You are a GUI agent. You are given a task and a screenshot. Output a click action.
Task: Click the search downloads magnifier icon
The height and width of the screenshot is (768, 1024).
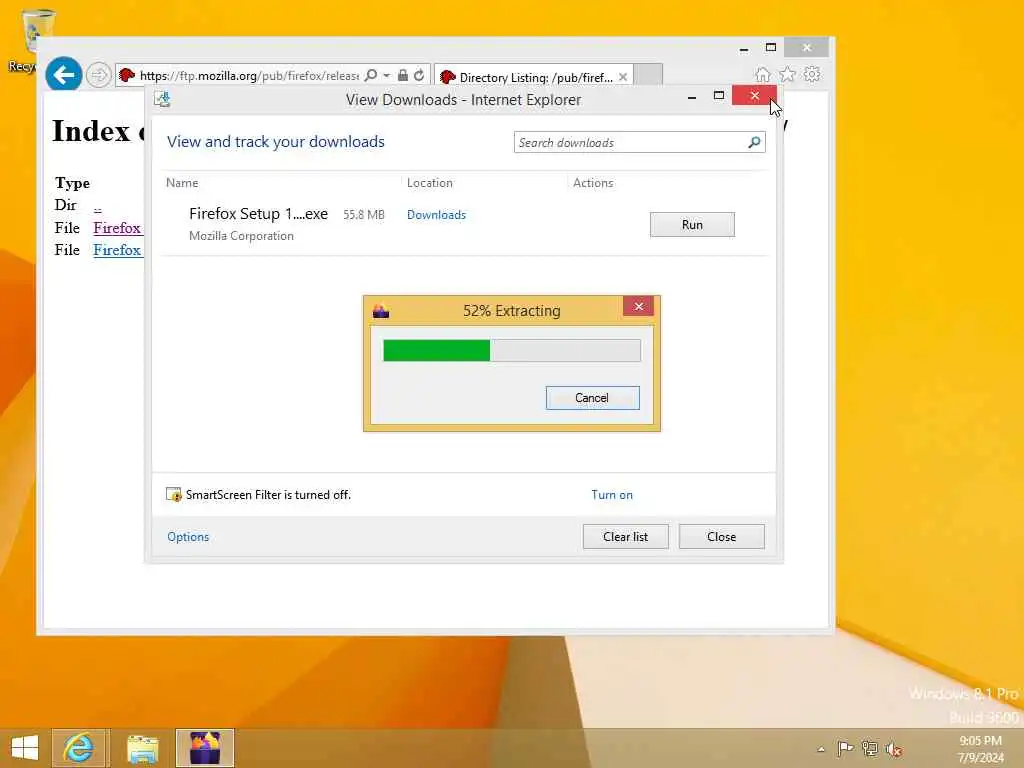[754, 142]
